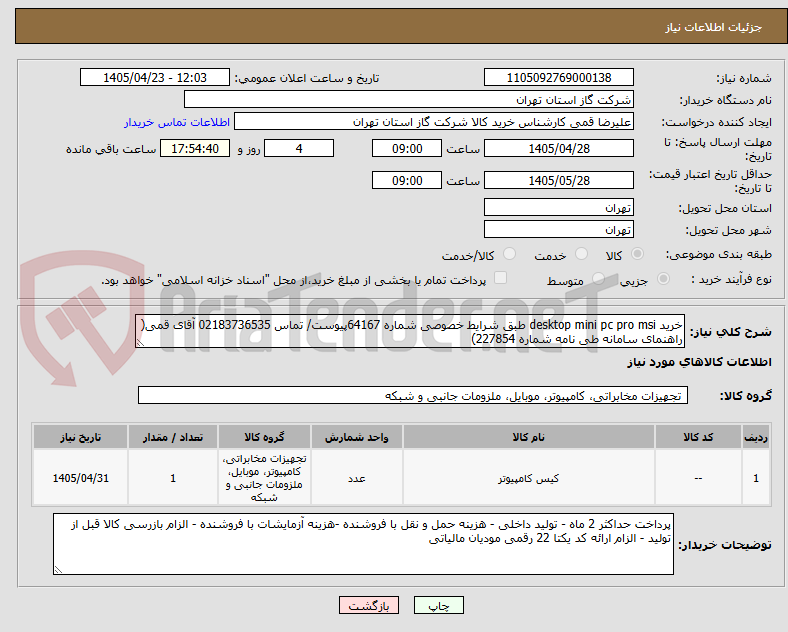788x632 pixels.
Task: Click the goods group field
Action: [413, 395]
